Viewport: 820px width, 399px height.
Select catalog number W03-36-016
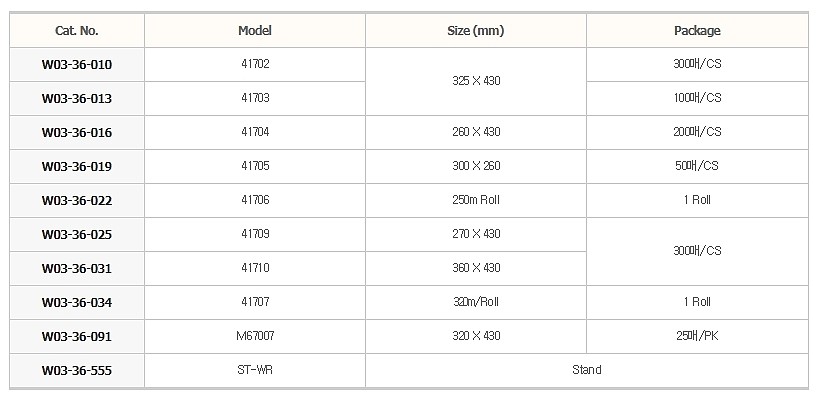point(77,133)
